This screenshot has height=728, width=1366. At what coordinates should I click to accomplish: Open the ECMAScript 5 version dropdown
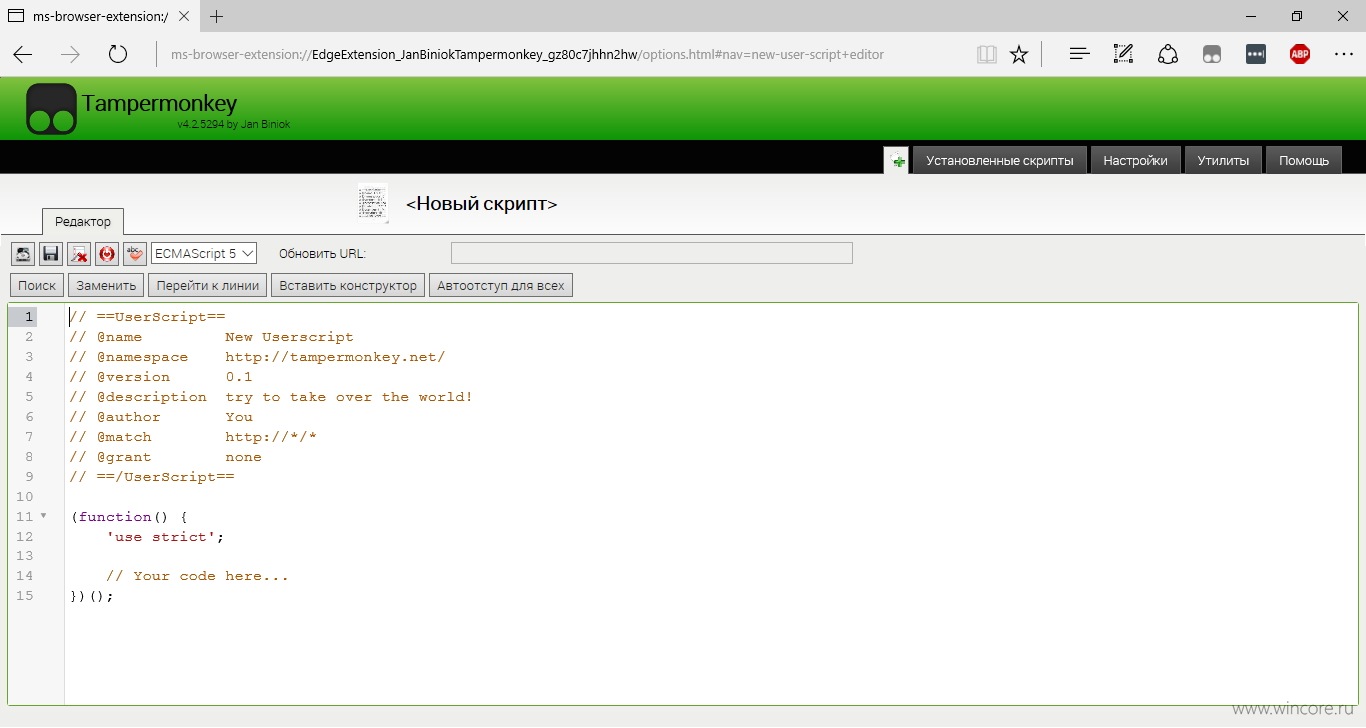coord(204,254)
